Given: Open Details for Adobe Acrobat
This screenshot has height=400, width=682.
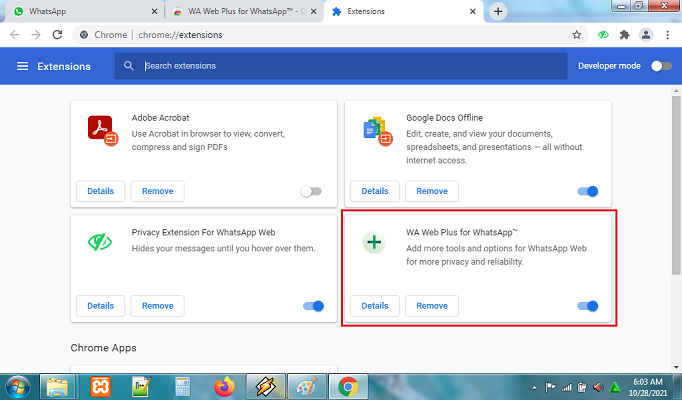Looking at the screenshot, I should (100, 191).
